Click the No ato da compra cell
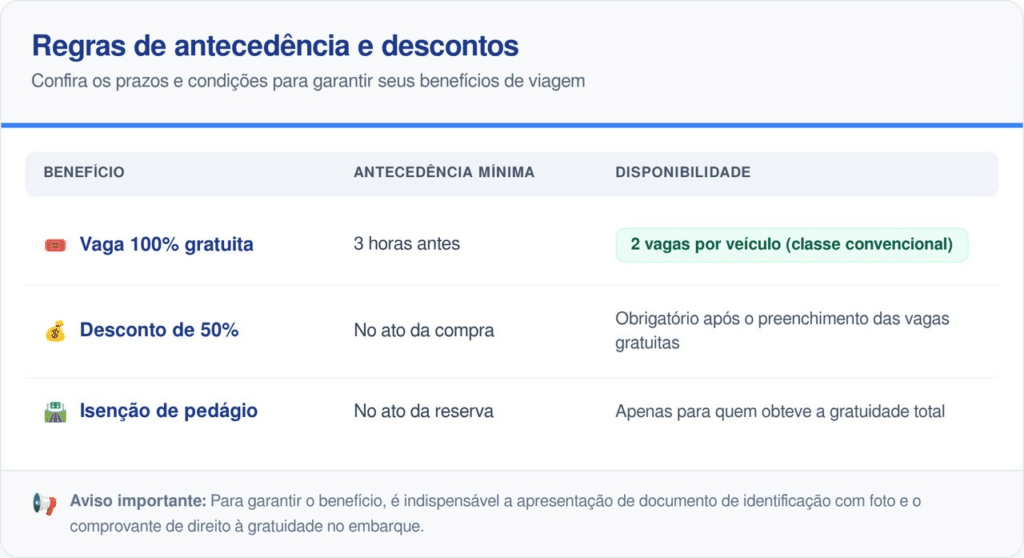This screenshot has height=558, width=1024. pyautogui.click(x=424, y=331)
